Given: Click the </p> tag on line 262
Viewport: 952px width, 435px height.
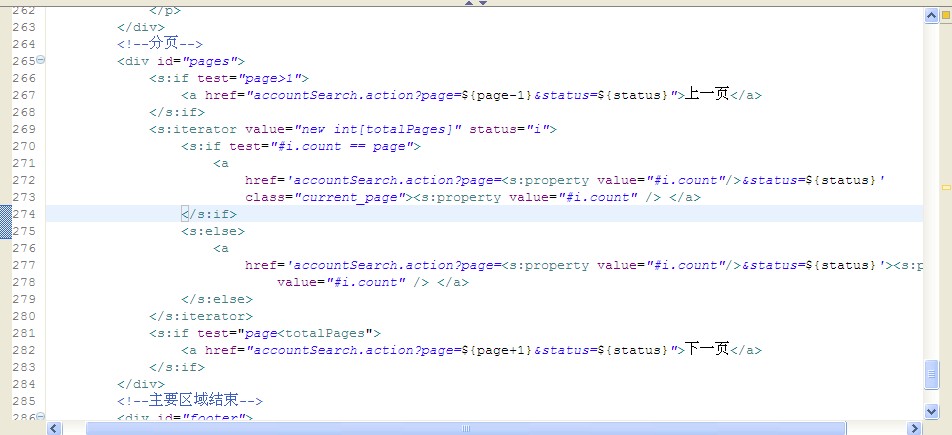Looking at the screenshot, I should pyautogui.click(x=165, y=11).
